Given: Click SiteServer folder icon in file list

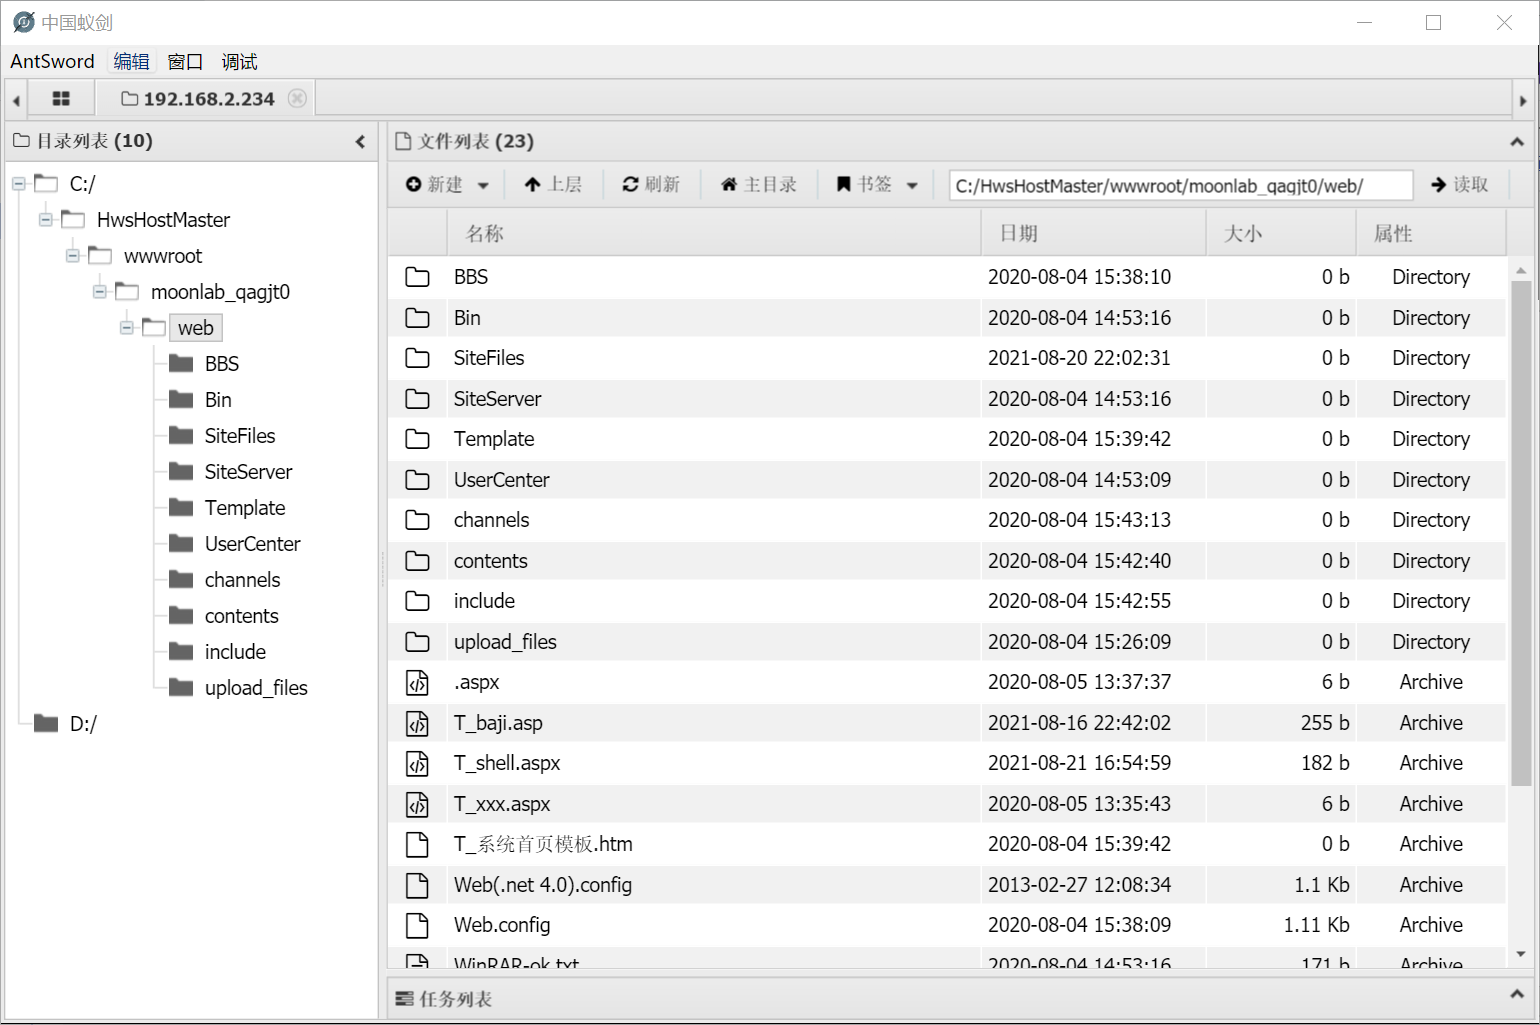Looking at the screenshot, I should click(417, 399).
